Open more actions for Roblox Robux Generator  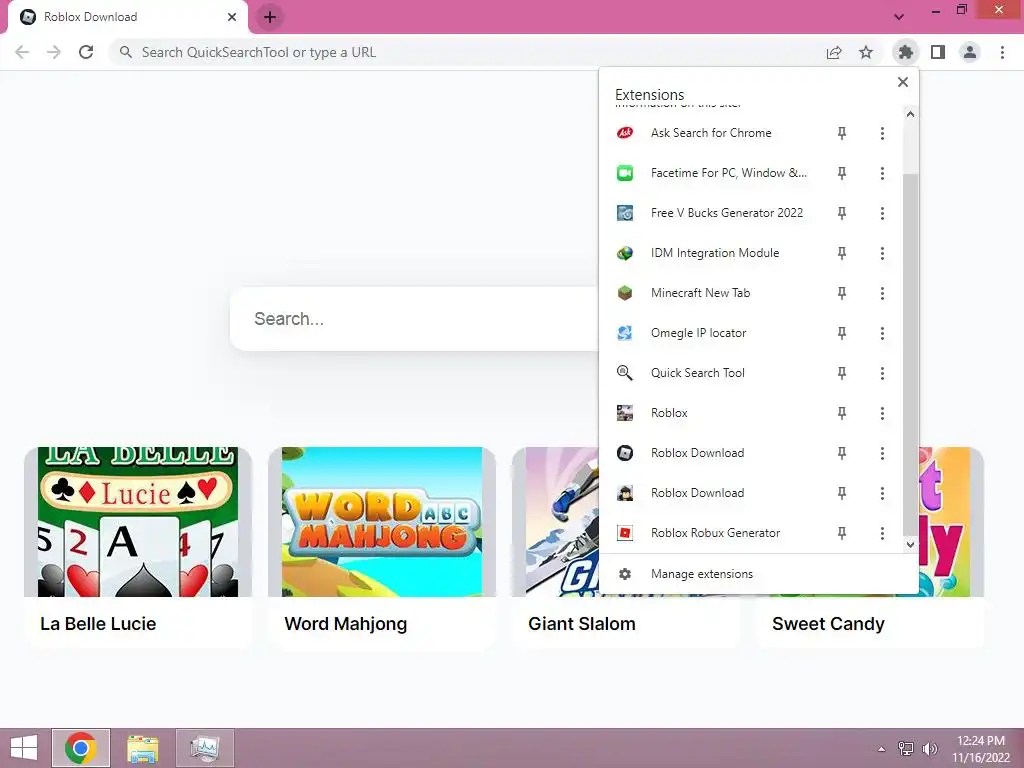[x=882, y=533]
